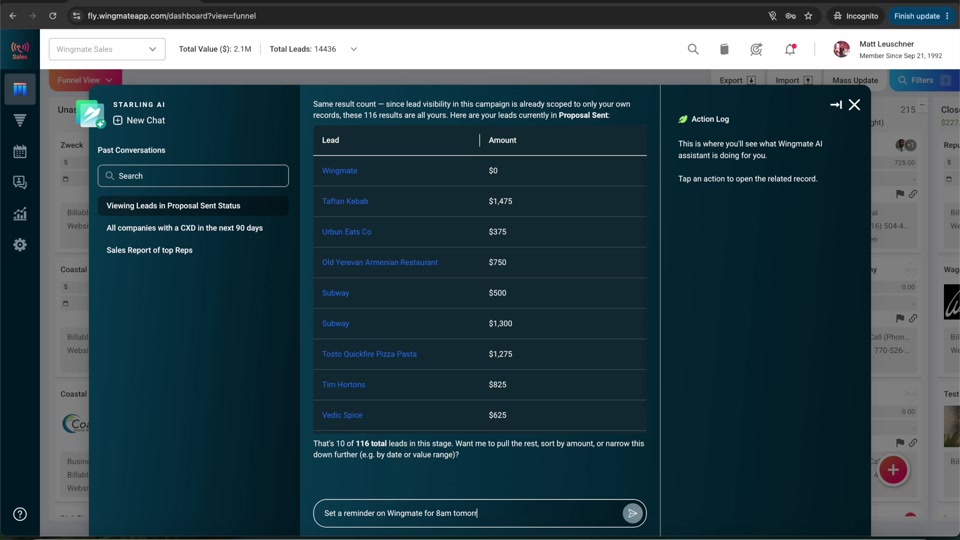Open Old Yerevan Armenian Restaurant lead

(x=380, y=263)
